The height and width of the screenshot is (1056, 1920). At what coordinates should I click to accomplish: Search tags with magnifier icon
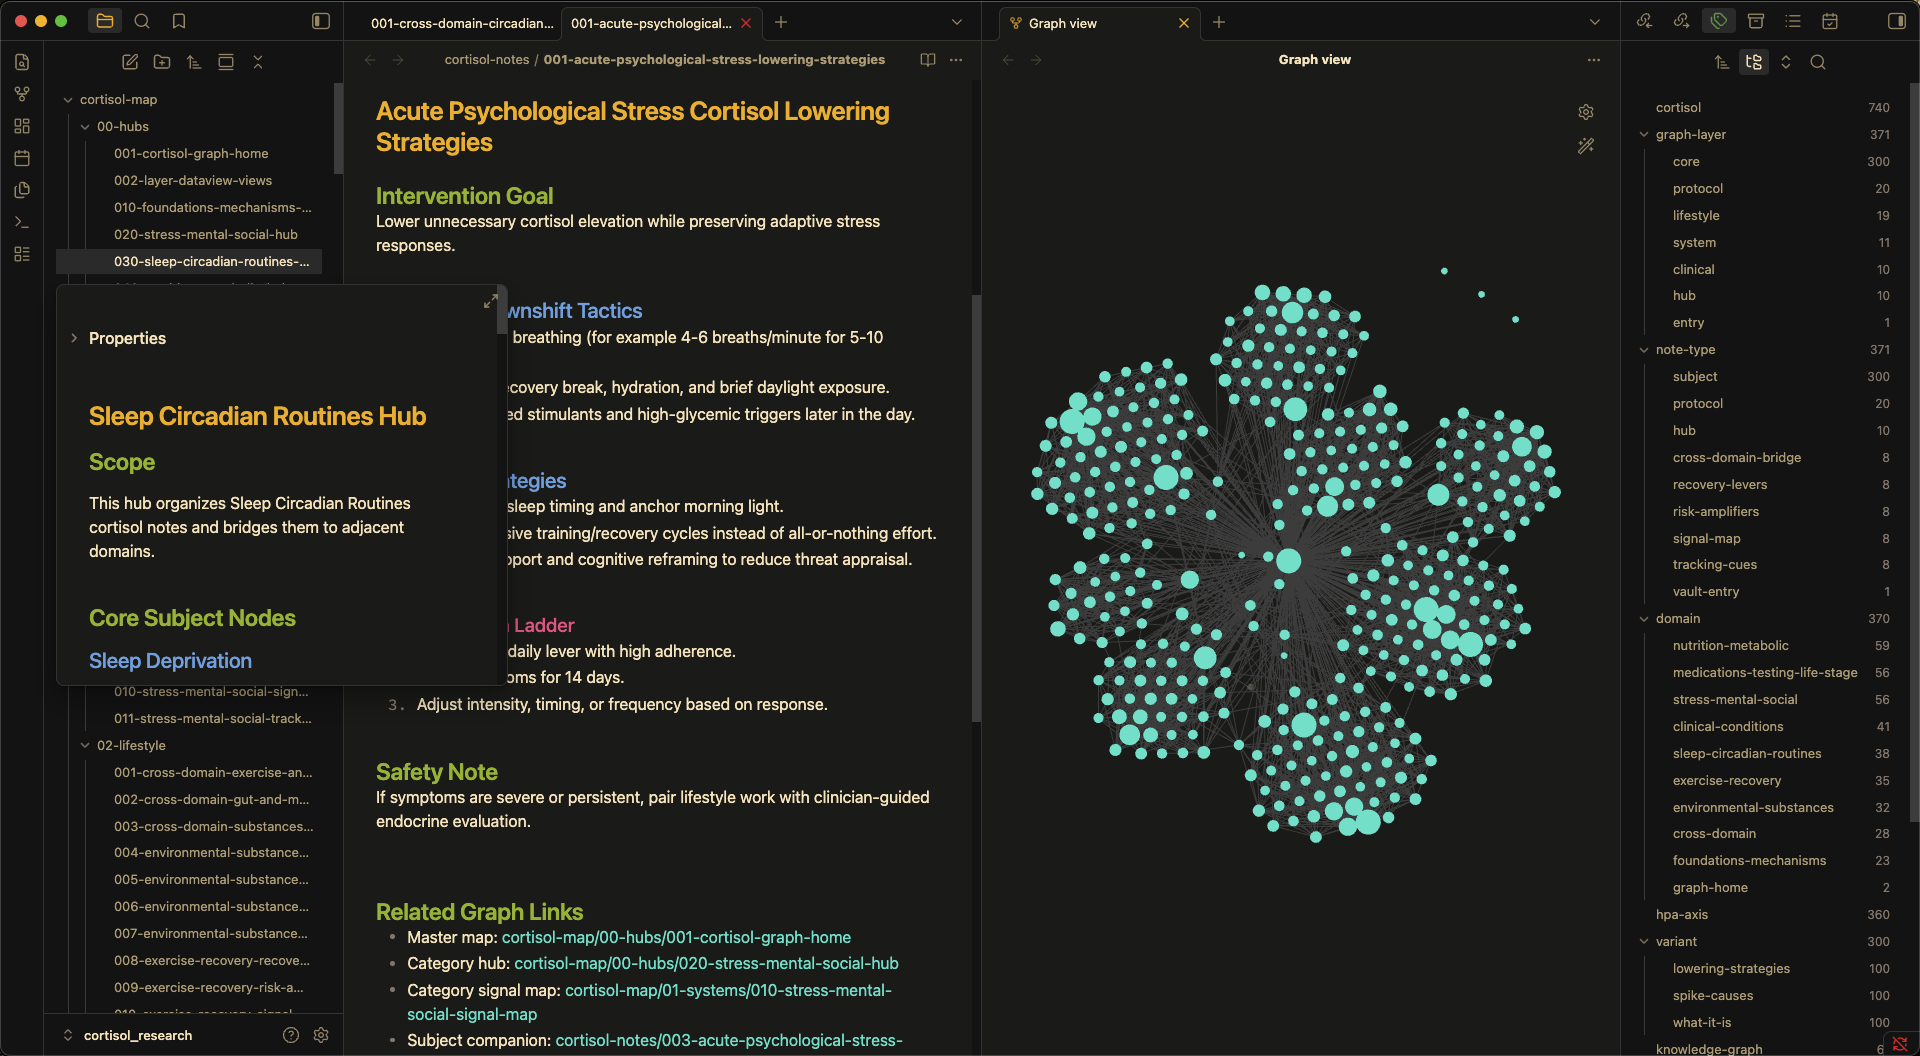click(x=1818, y=62)
